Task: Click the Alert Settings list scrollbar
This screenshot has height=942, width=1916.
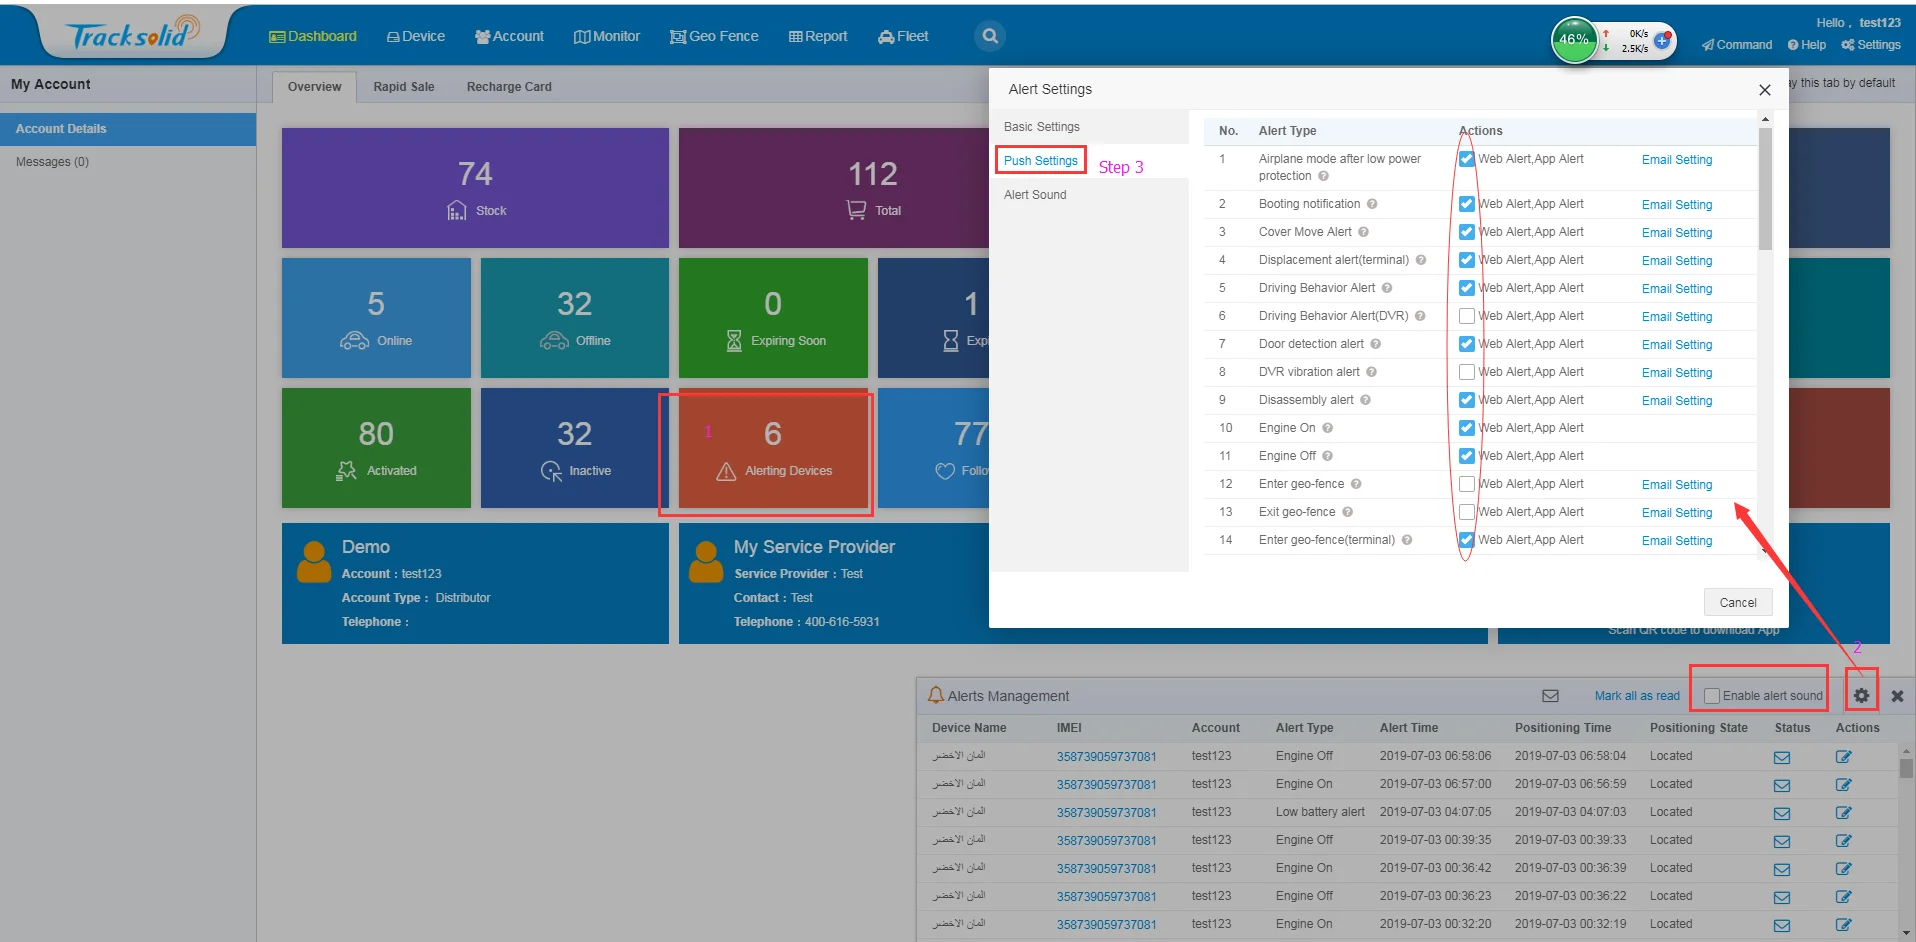Action: 1764,190
